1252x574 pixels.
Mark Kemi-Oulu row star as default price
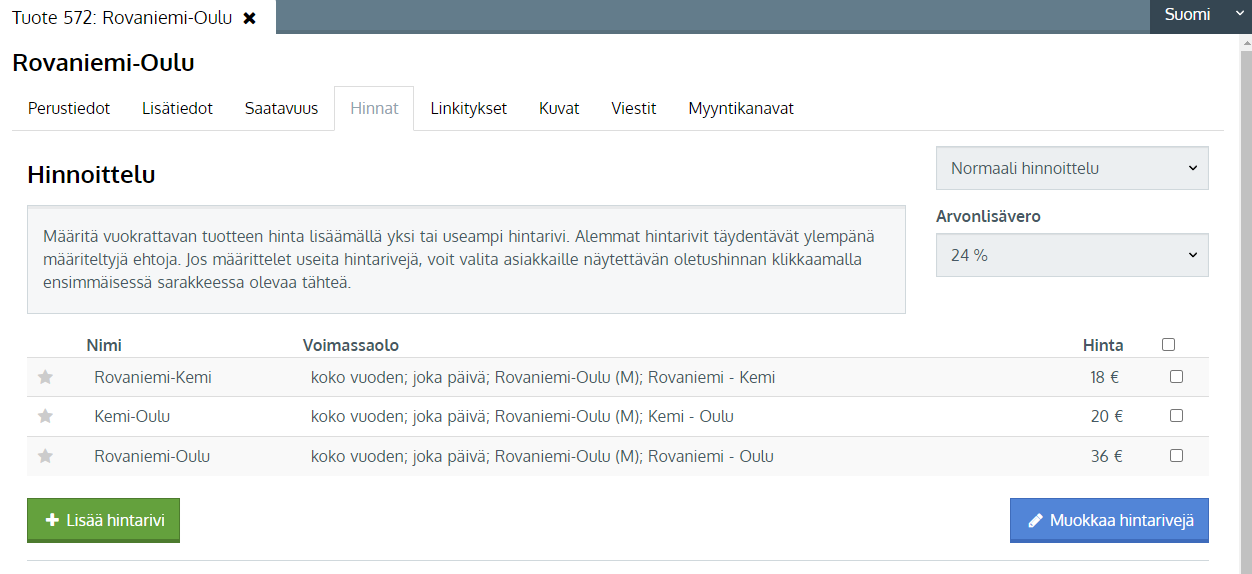tap(45, 417)
